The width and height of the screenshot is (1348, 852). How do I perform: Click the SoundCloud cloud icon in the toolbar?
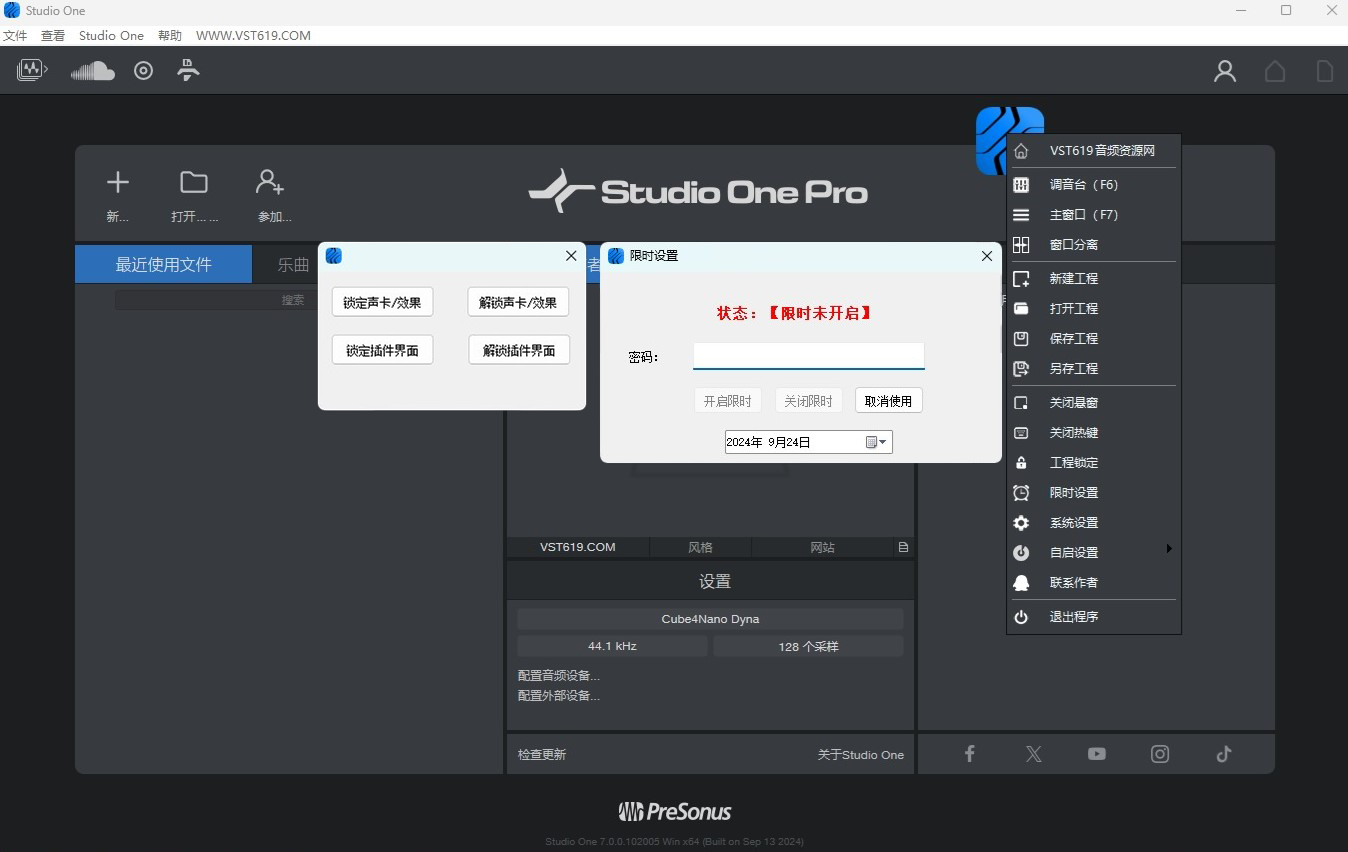[92, 70]
